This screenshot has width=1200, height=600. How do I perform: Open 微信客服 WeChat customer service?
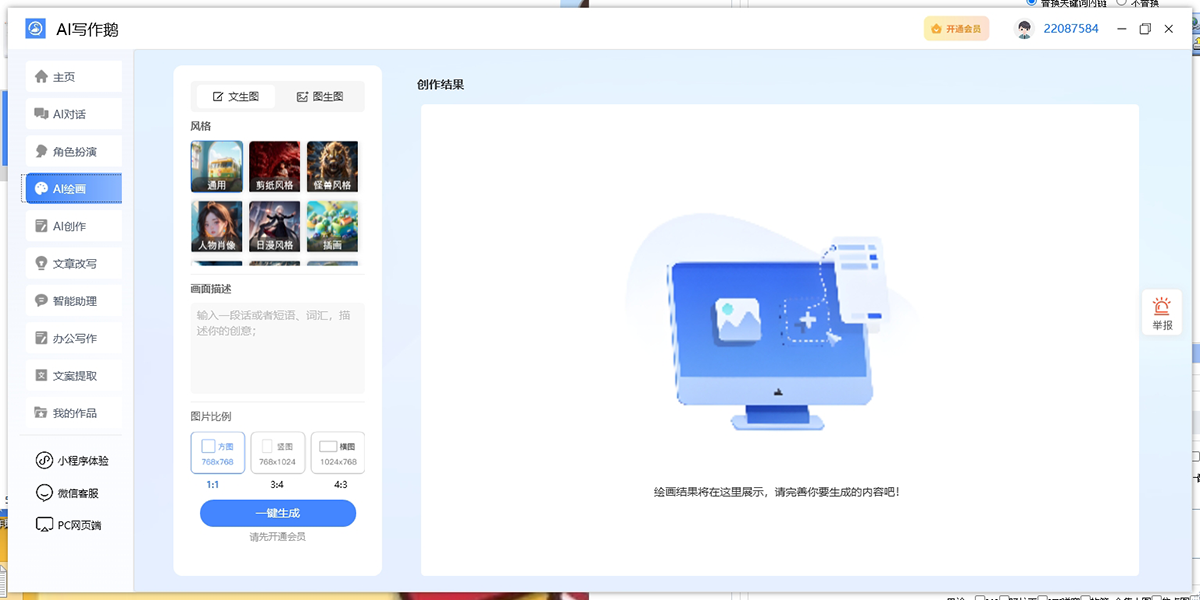(73, 492)
